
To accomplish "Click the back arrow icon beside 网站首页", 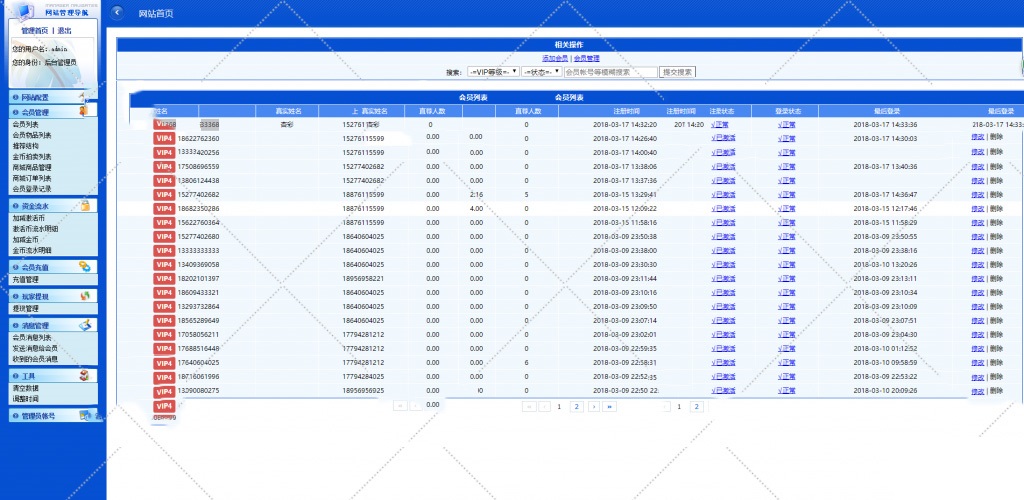I will 119,13.
